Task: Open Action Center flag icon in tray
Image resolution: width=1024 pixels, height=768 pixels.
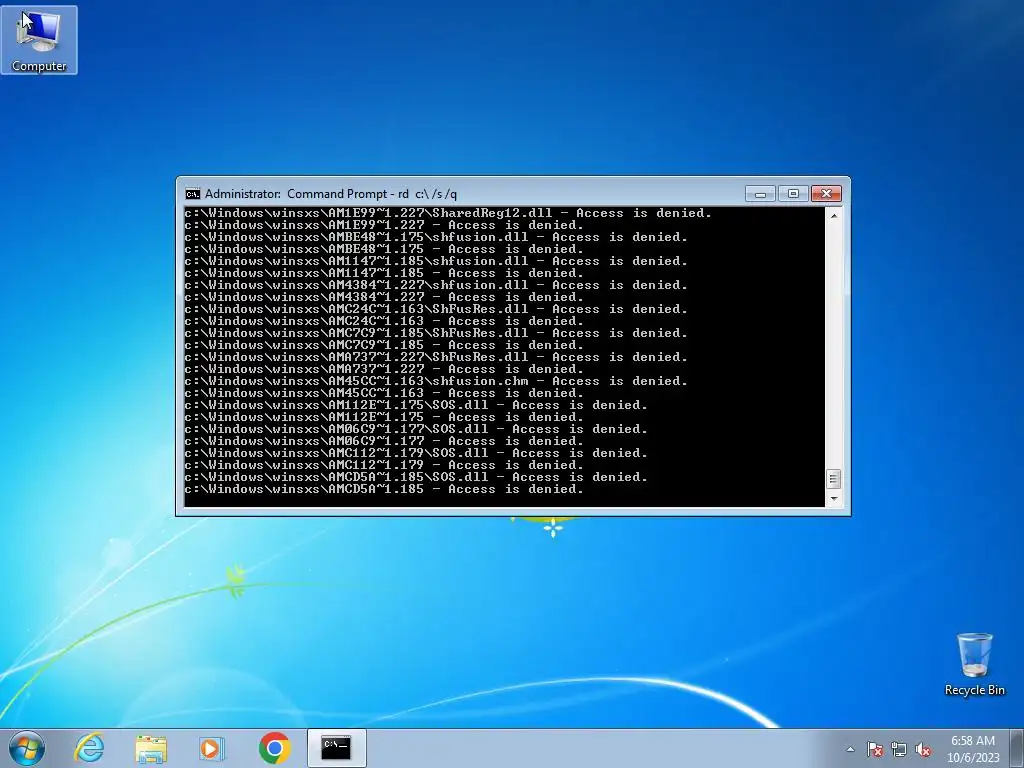Action: click(x=874, y=749)
